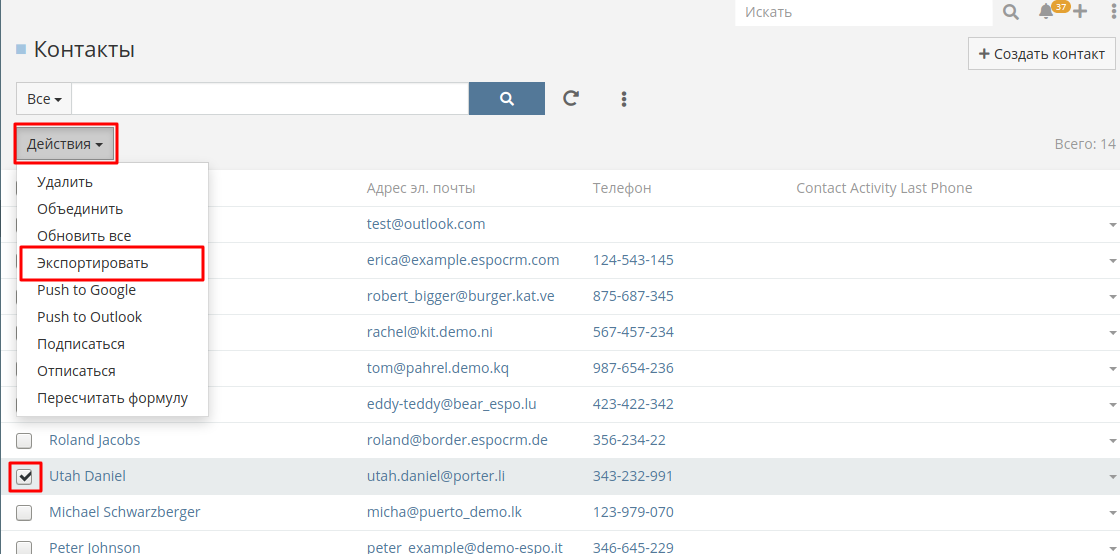The image size is (1120, 554).
Task: Focus the global Искать search box
Action: coord(865,12)
